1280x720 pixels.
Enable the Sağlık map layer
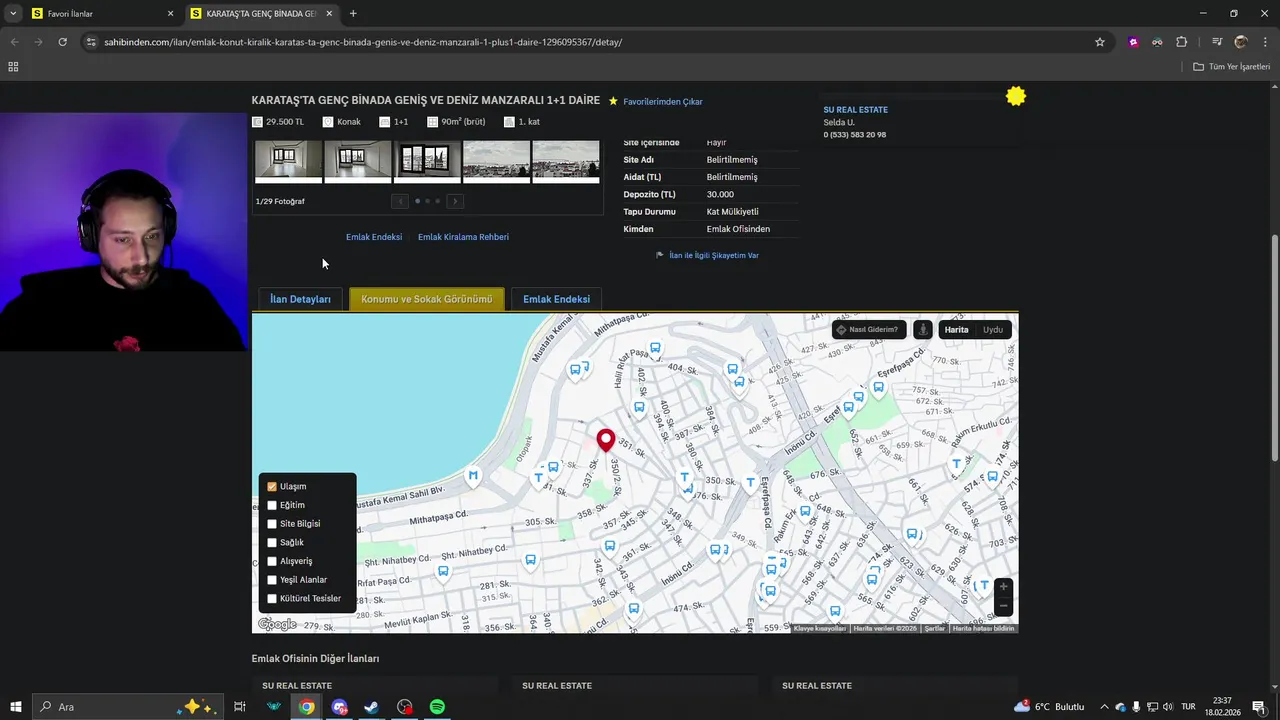[x=272, y=543]
